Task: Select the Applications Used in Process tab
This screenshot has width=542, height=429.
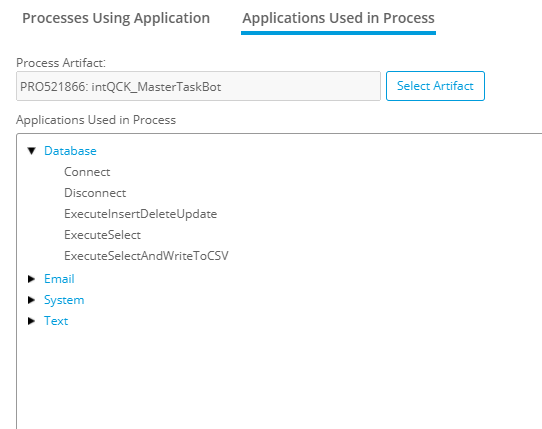Action: [x=338, y=18]
